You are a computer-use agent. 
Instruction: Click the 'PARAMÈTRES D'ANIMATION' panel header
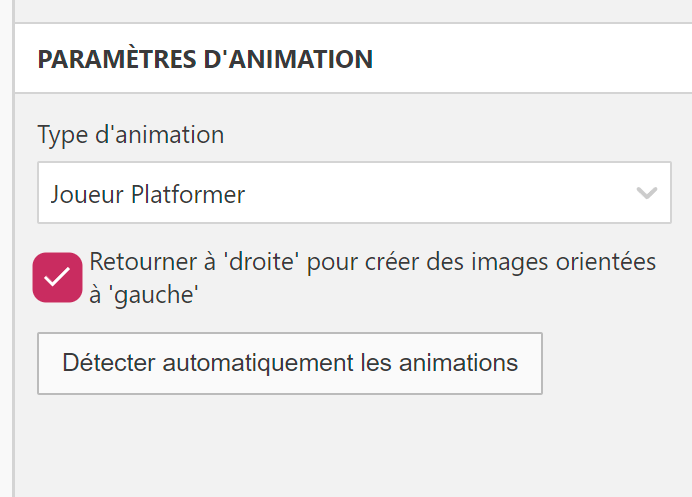pyautogui.click(x=205, y=59)
